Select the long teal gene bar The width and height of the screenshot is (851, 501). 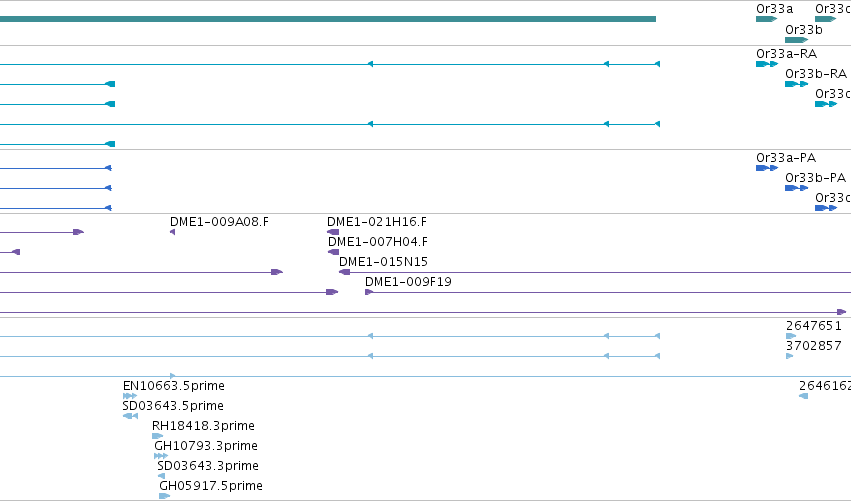(x=328, y=19)
